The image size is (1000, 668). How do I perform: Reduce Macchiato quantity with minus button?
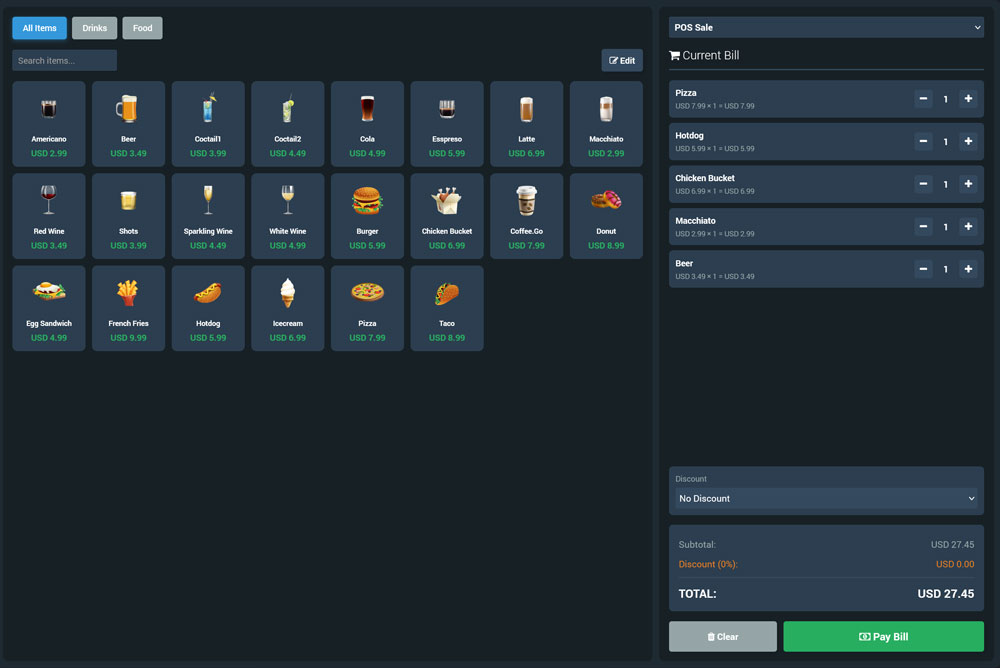[x=924, y=227]
